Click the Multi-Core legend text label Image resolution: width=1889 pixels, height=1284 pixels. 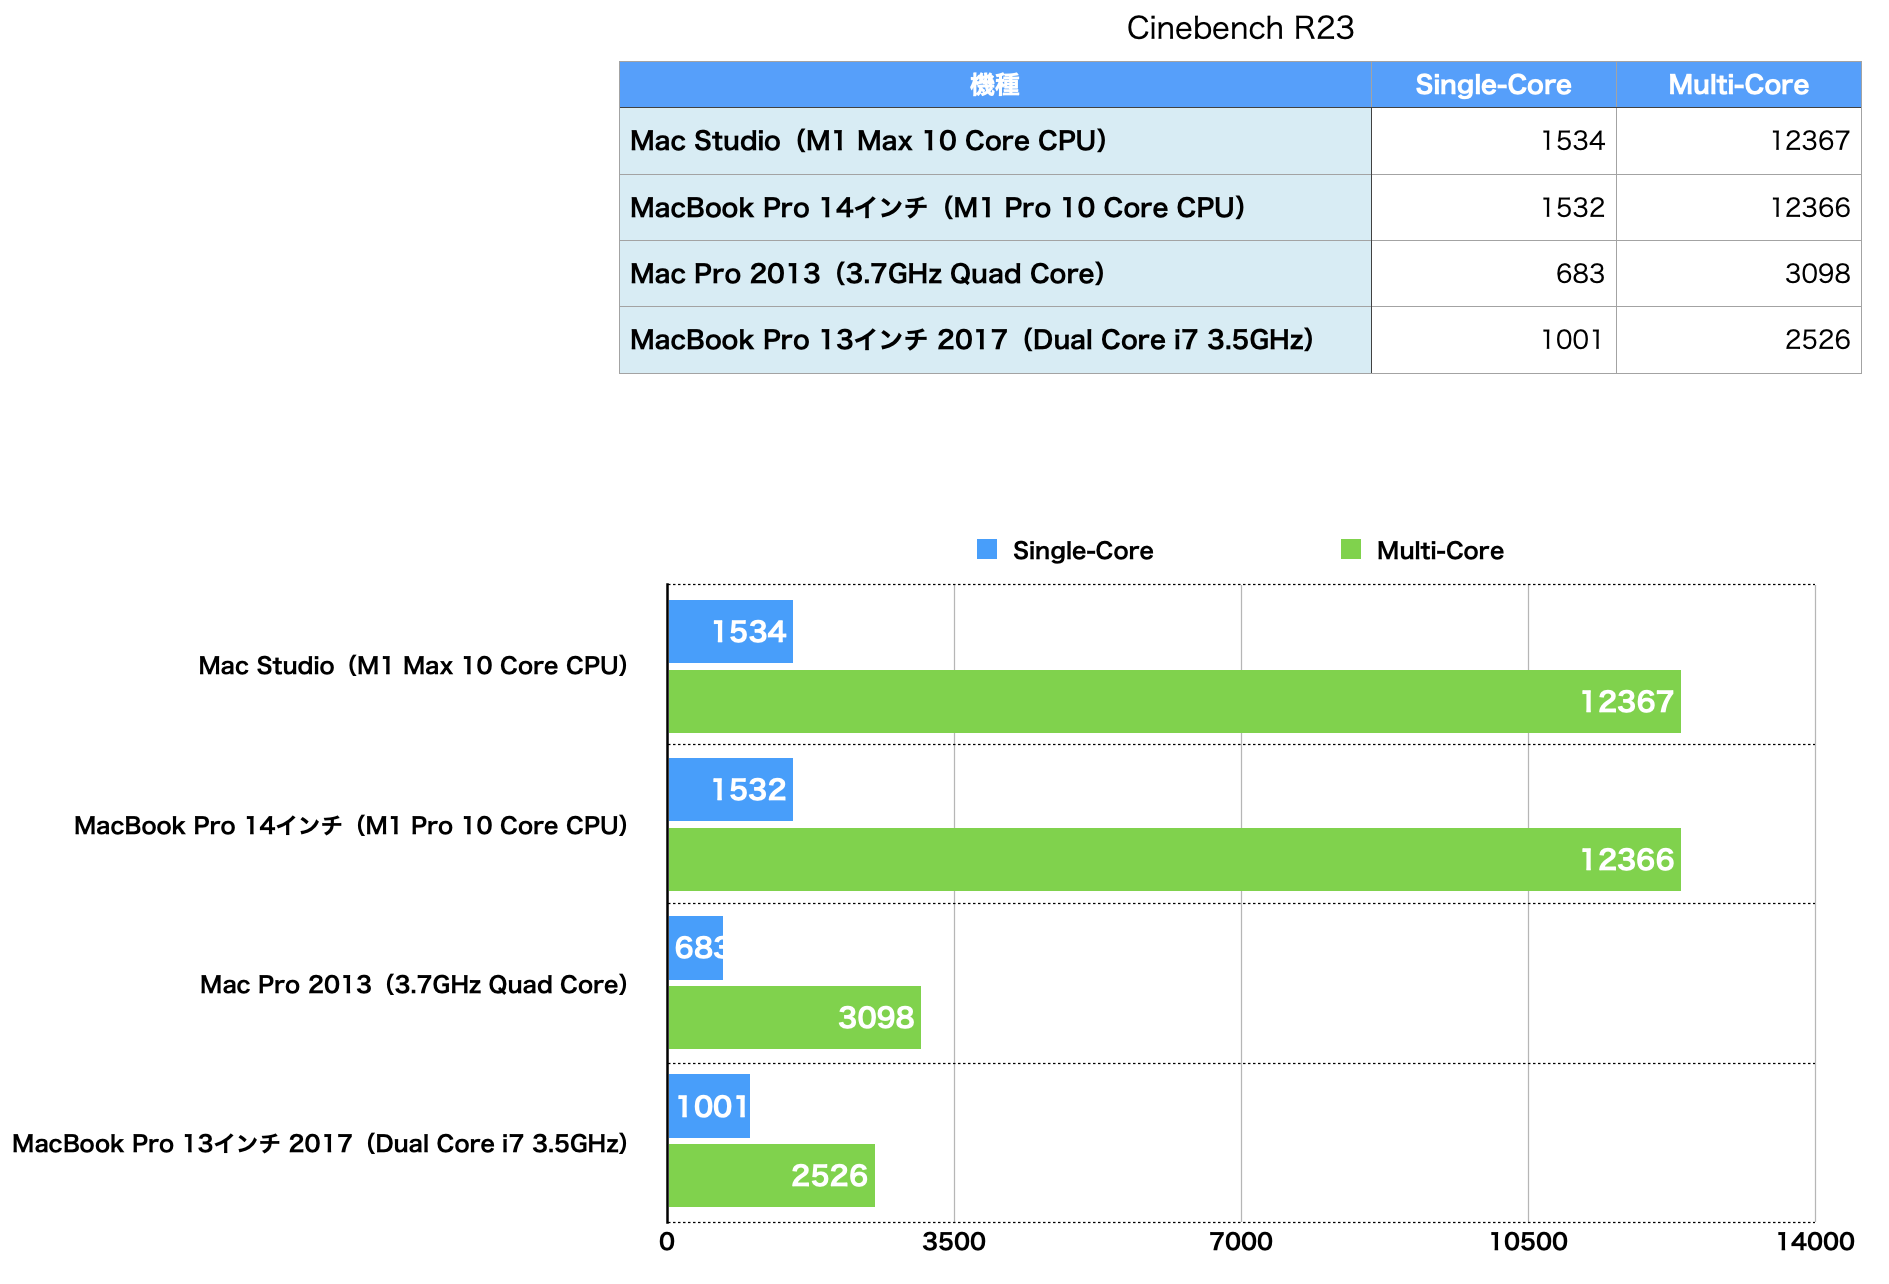(x=1439, y=551)
